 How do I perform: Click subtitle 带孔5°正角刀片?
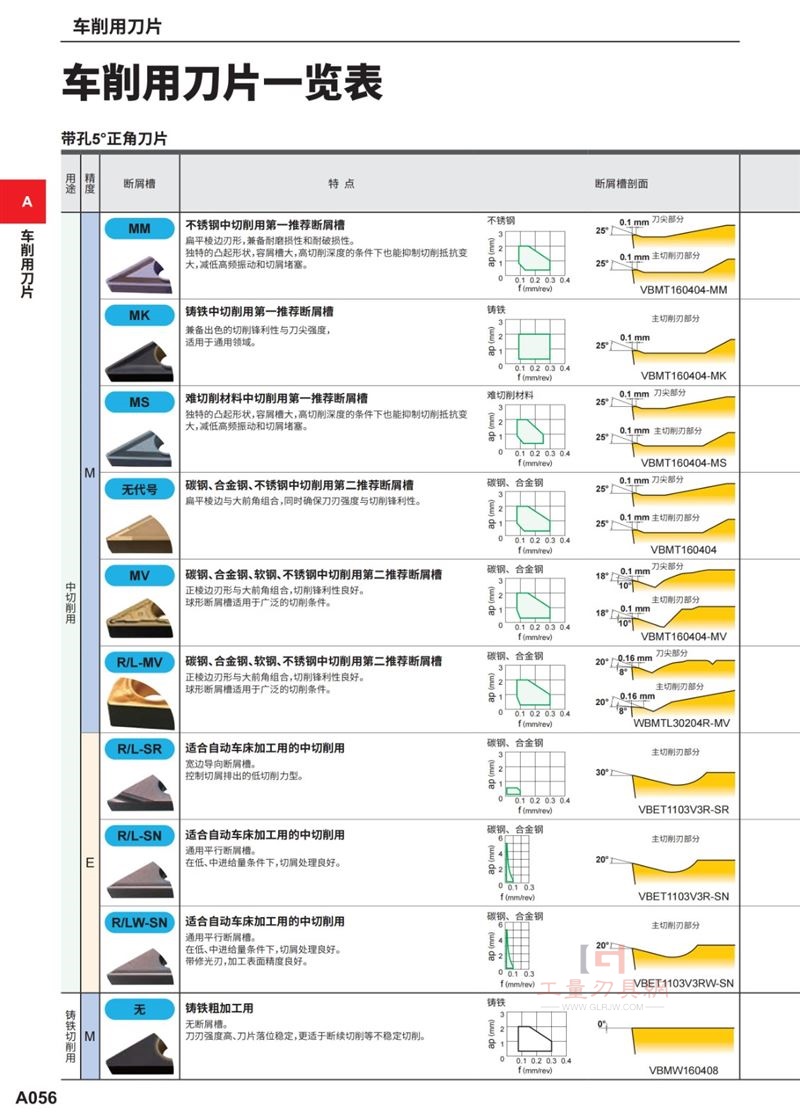pyautogui.click(x=114, y=139)
